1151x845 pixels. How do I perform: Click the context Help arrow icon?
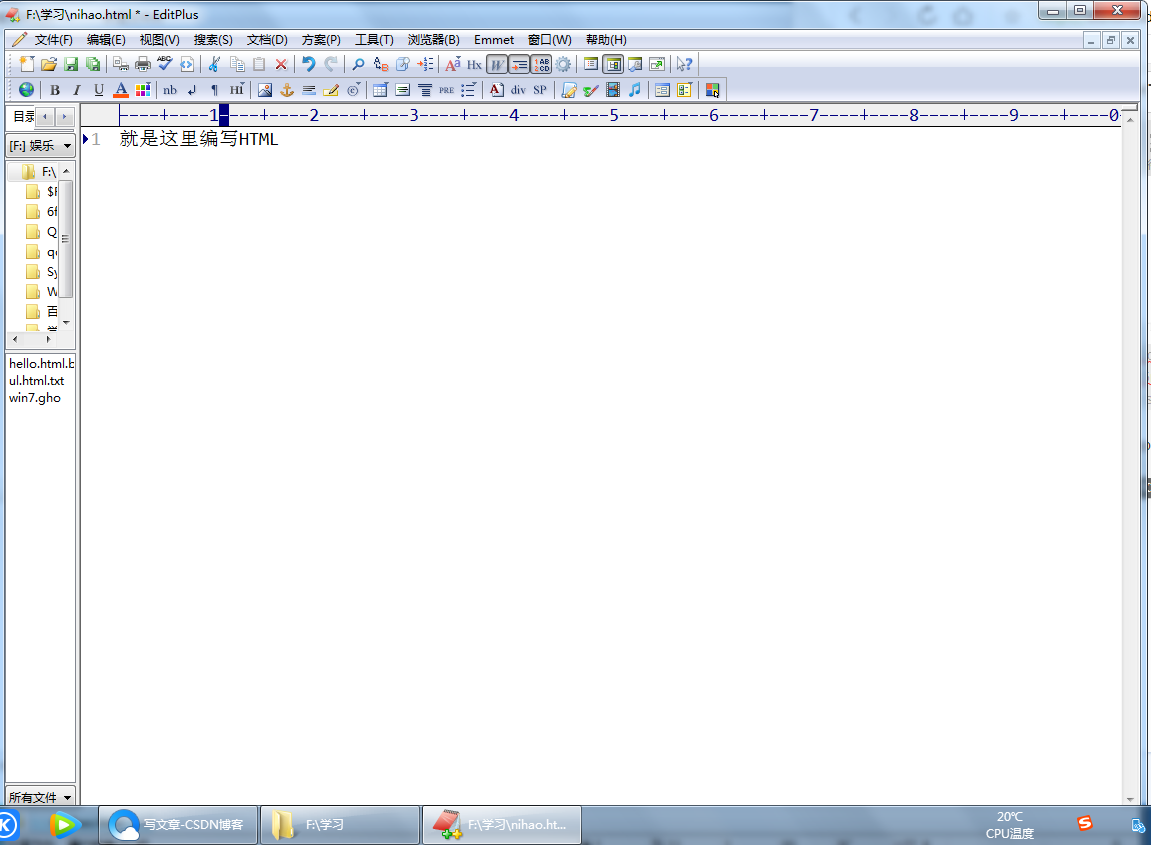(x=684, y=65)
